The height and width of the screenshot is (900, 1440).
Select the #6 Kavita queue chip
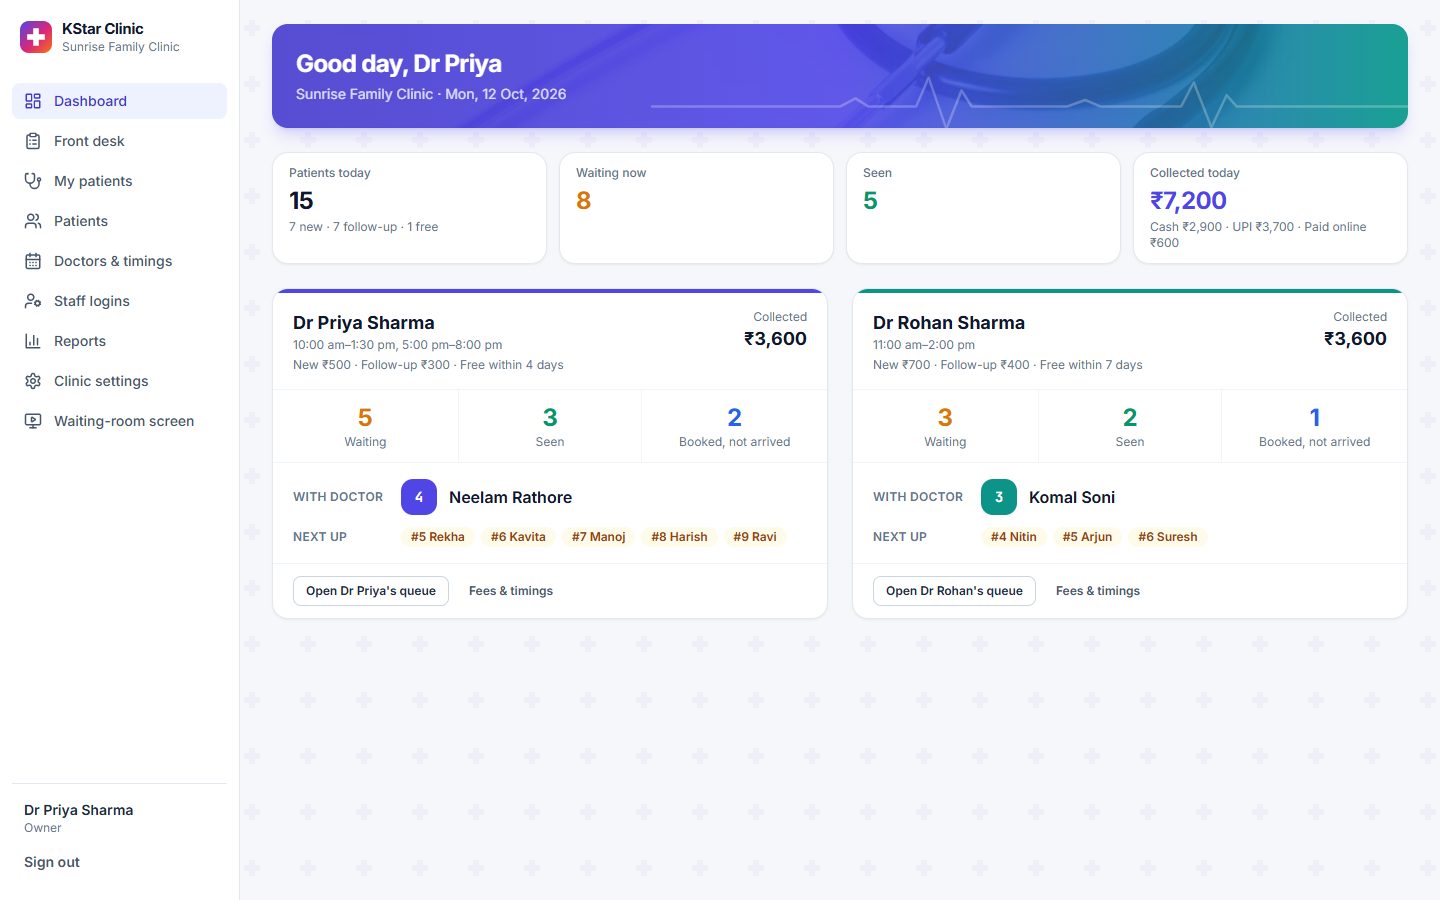pos(518,537)
